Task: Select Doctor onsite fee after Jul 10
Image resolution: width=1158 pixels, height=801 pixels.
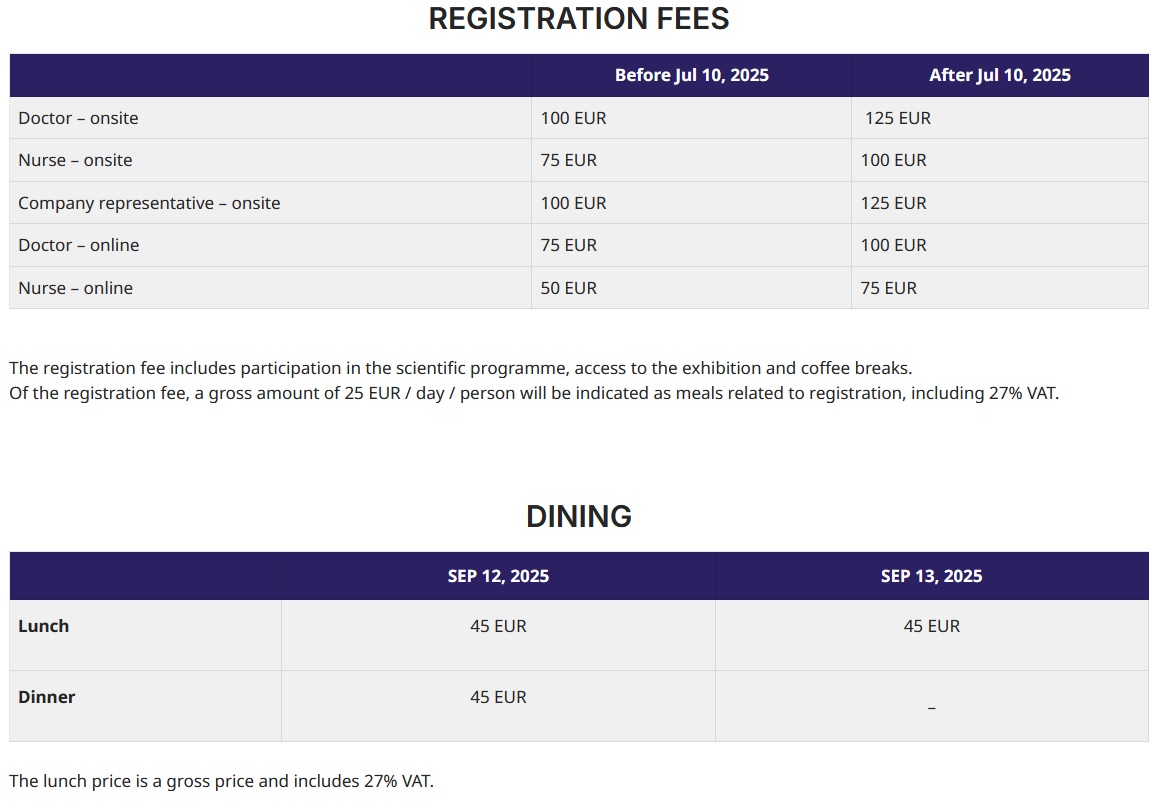Action: (897, 118)
